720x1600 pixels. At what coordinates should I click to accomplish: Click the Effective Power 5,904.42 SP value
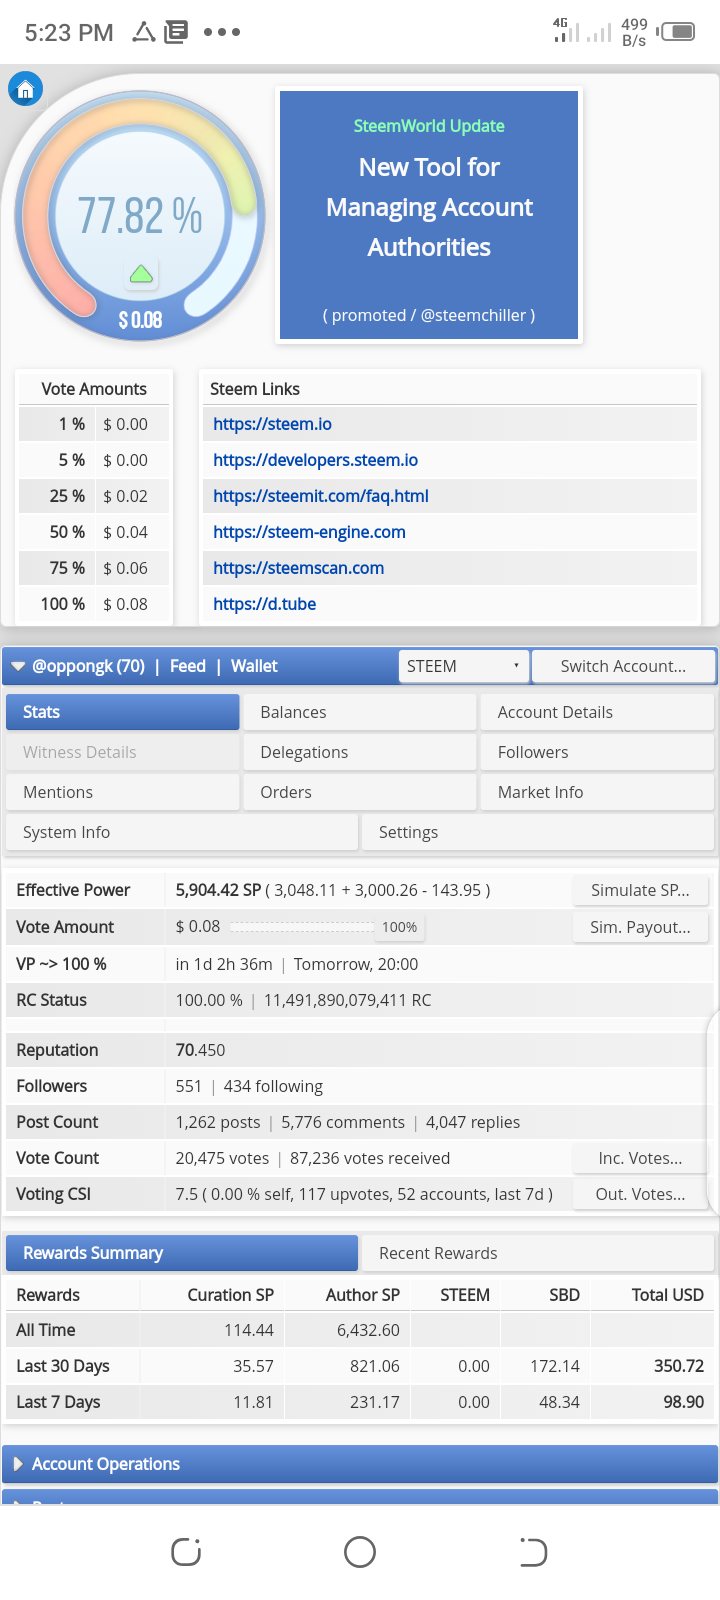(218, 890)
